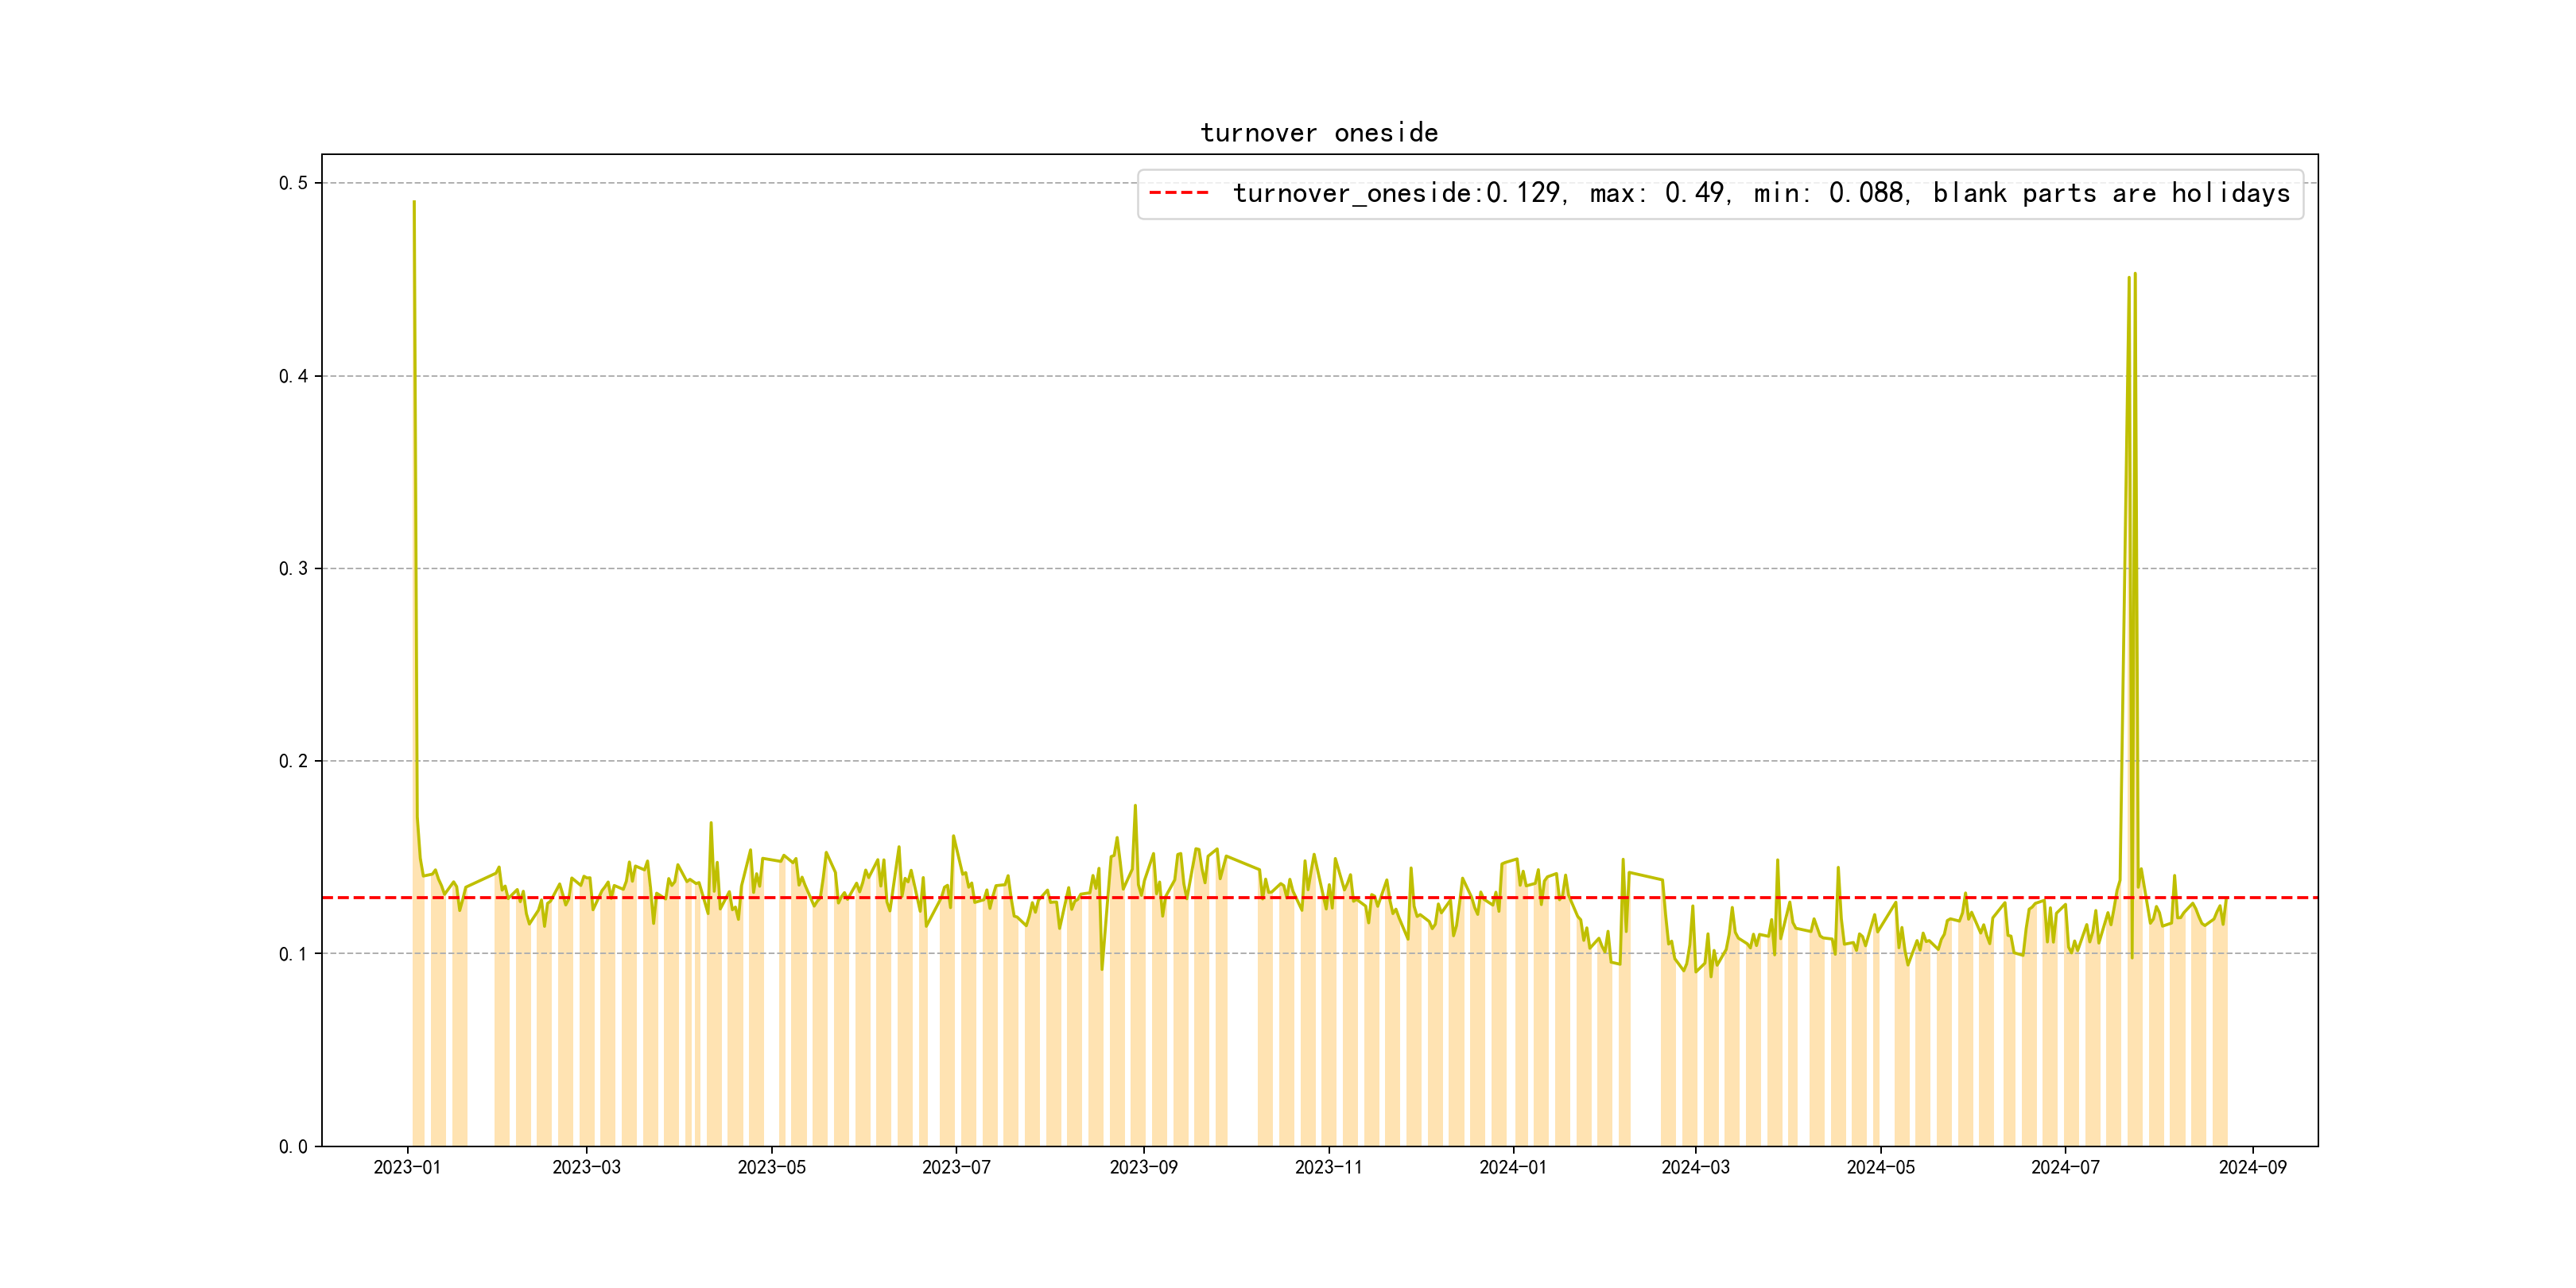Click the 0.2 y-axis tick label
Viewport: 2576px width, 1288px height.
[293, 761]
